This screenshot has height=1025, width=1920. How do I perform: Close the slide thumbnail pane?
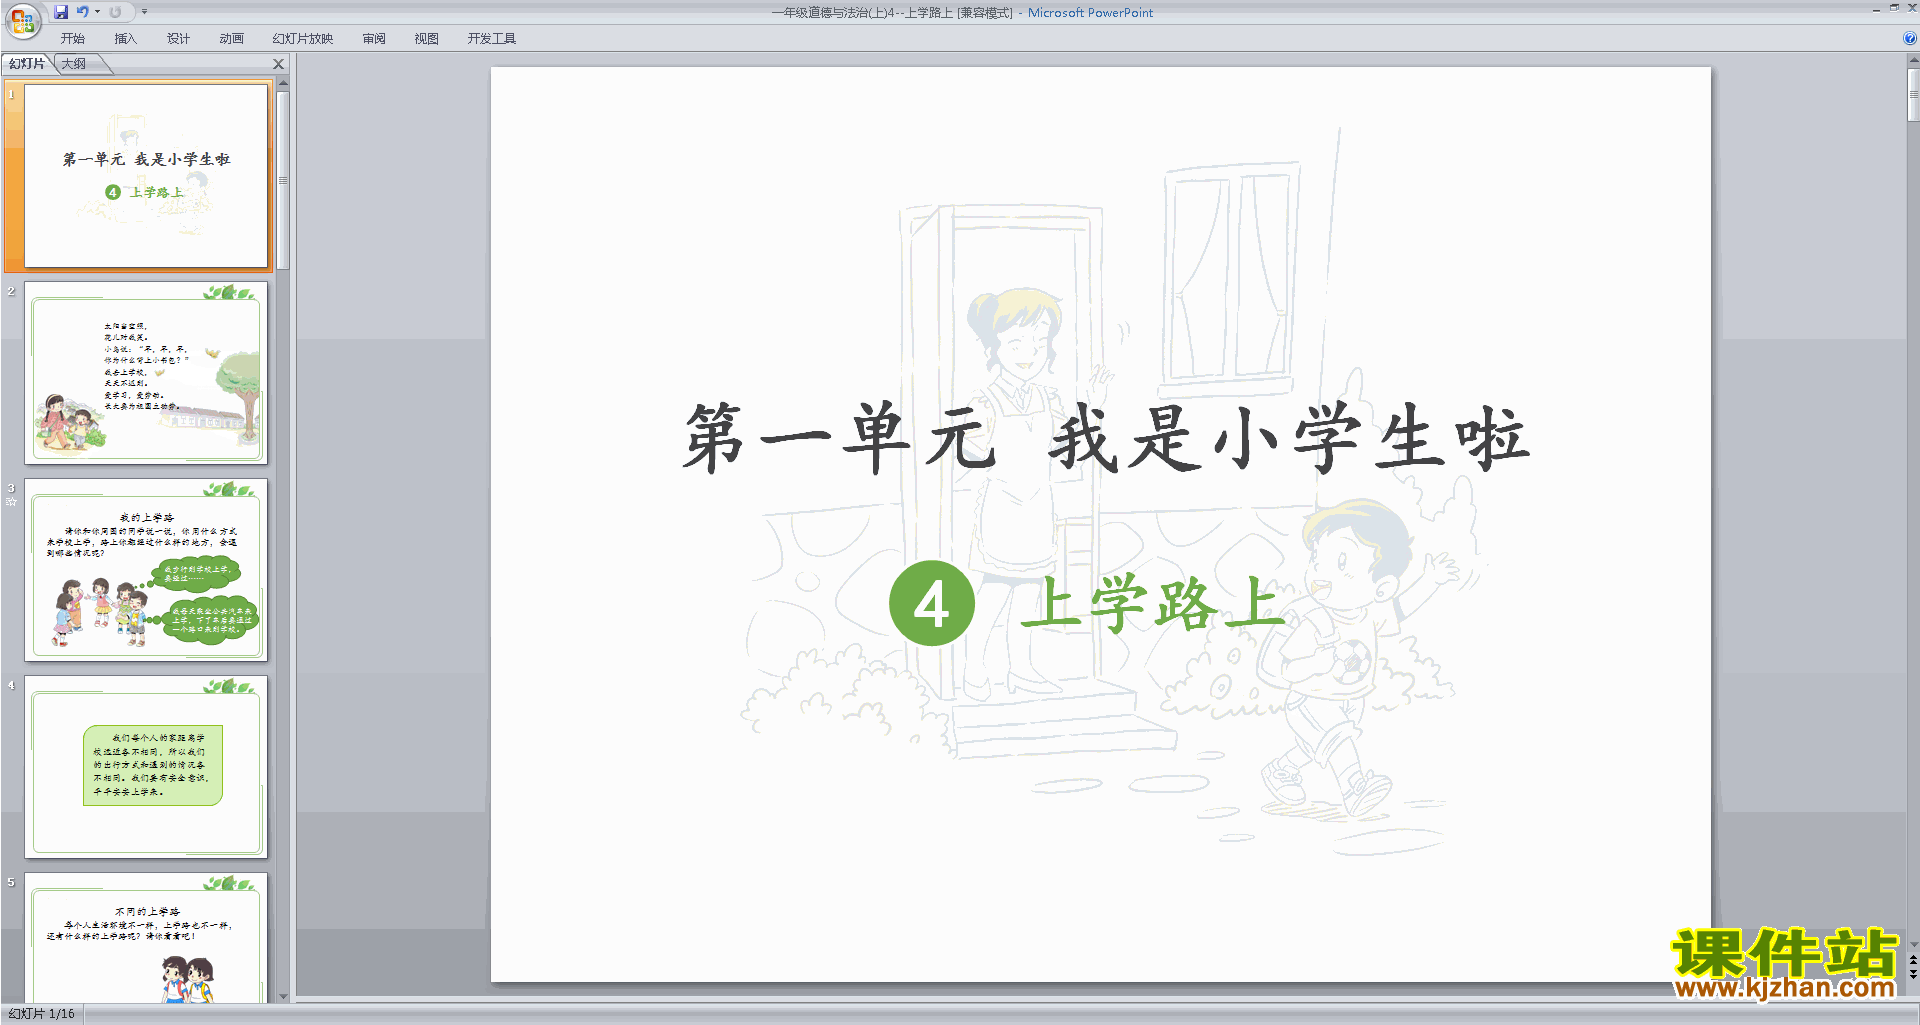click(x=279, y=64)
